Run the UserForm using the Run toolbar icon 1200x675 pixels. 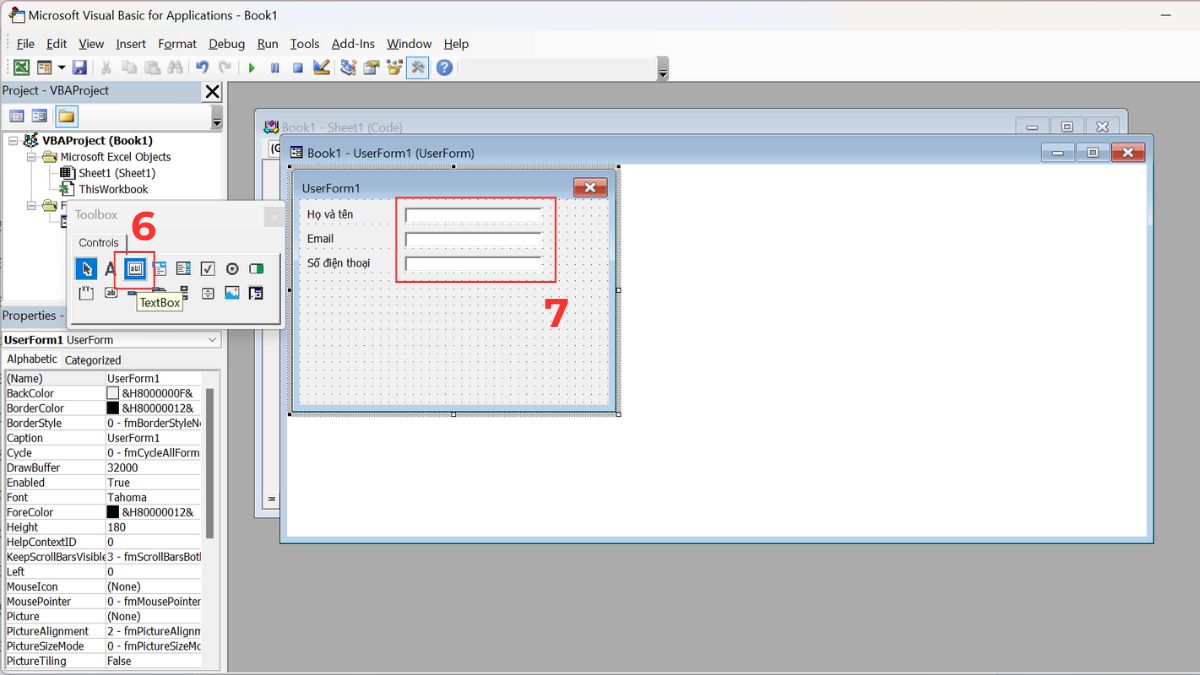252,67
